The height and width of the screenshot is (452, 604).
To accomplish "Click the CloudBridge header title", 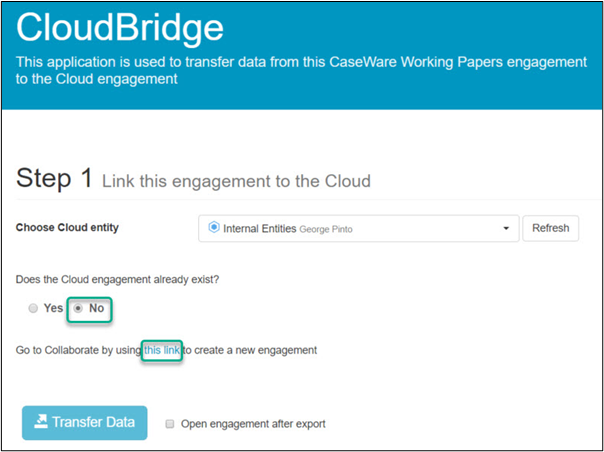I will 120,31.
